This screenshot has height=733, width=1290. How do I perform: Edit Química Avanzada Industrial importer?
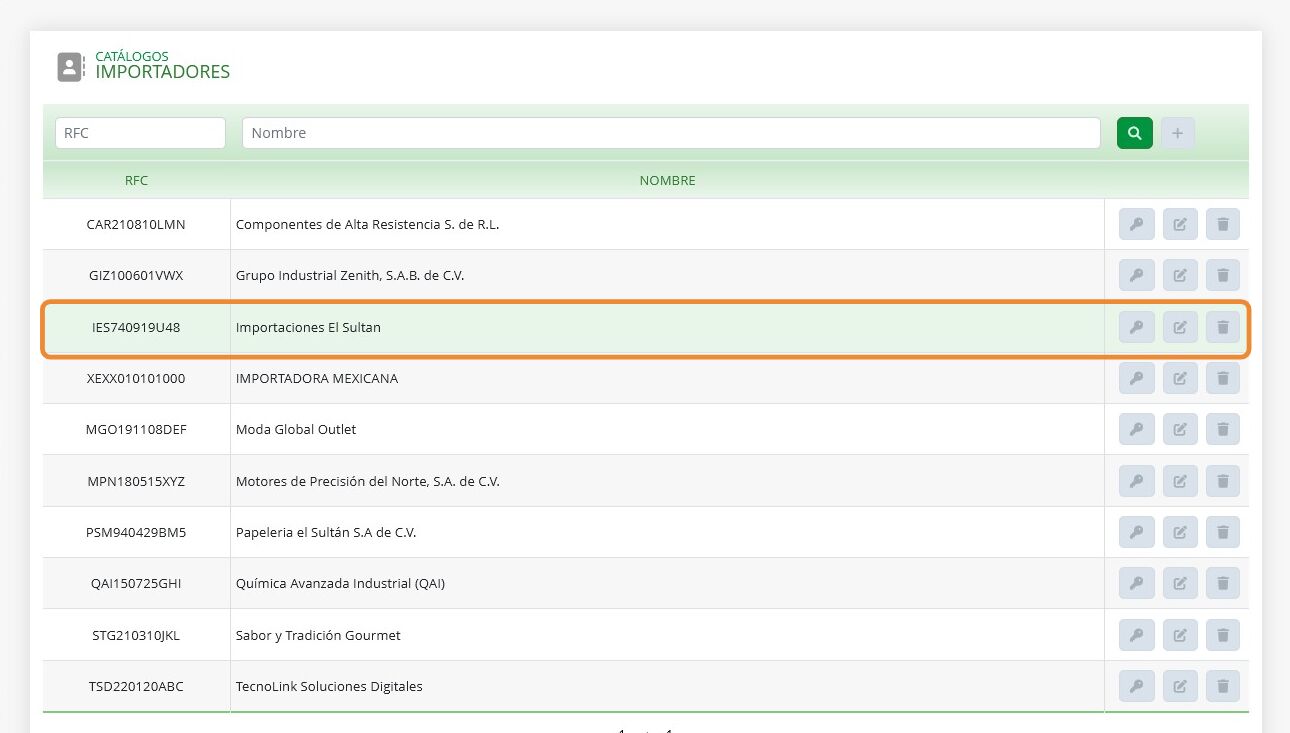click(1180, 583)
